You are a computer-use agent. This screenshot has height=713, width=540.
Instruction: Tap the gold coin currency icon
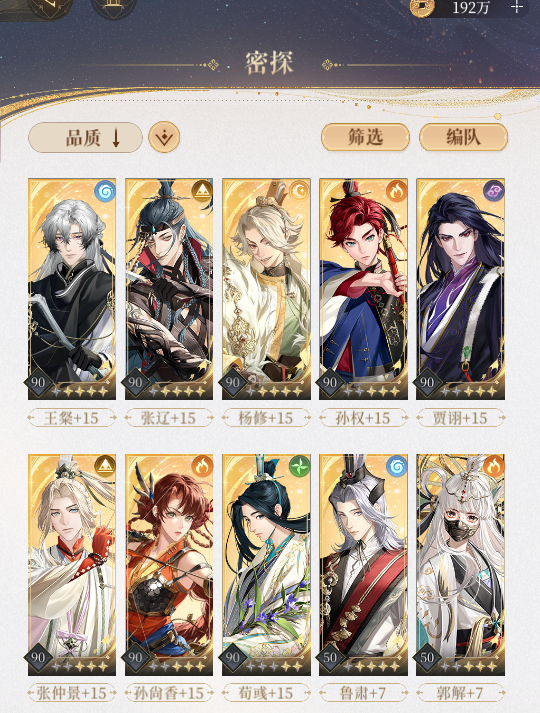tap(422, 7)
